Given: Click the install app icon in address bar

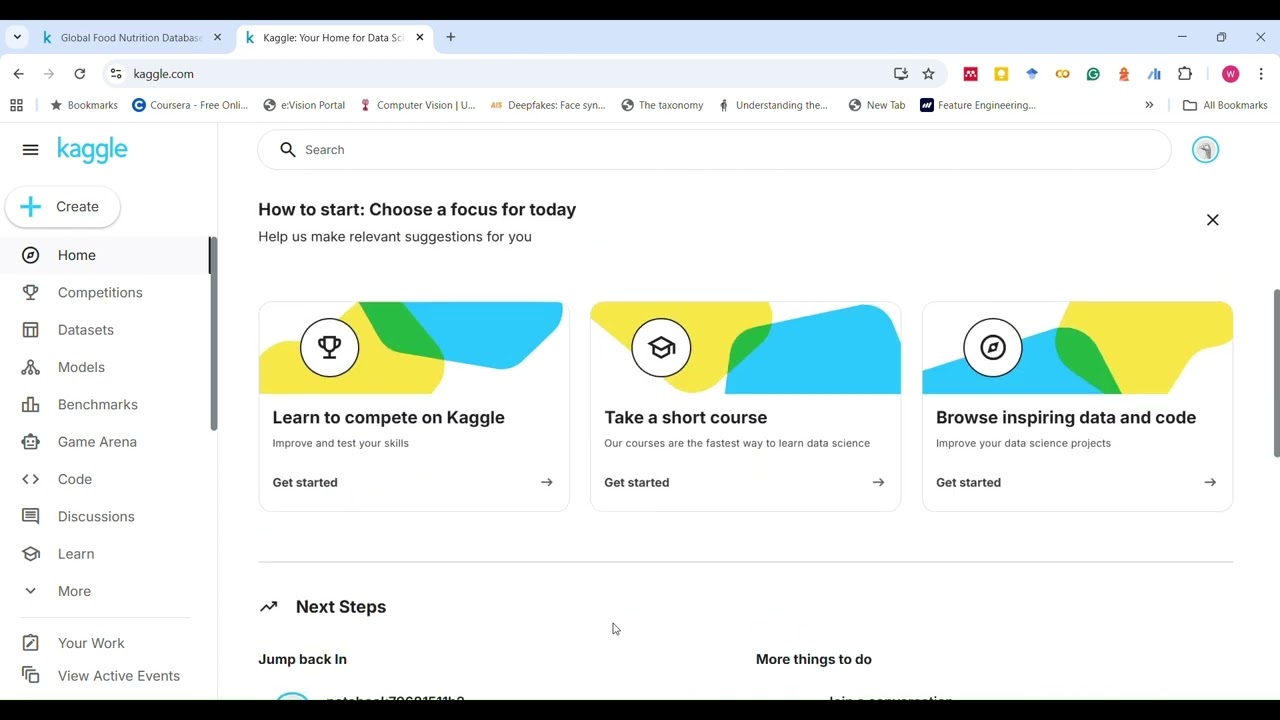Looking at the screenshot, I should (901, 74).
